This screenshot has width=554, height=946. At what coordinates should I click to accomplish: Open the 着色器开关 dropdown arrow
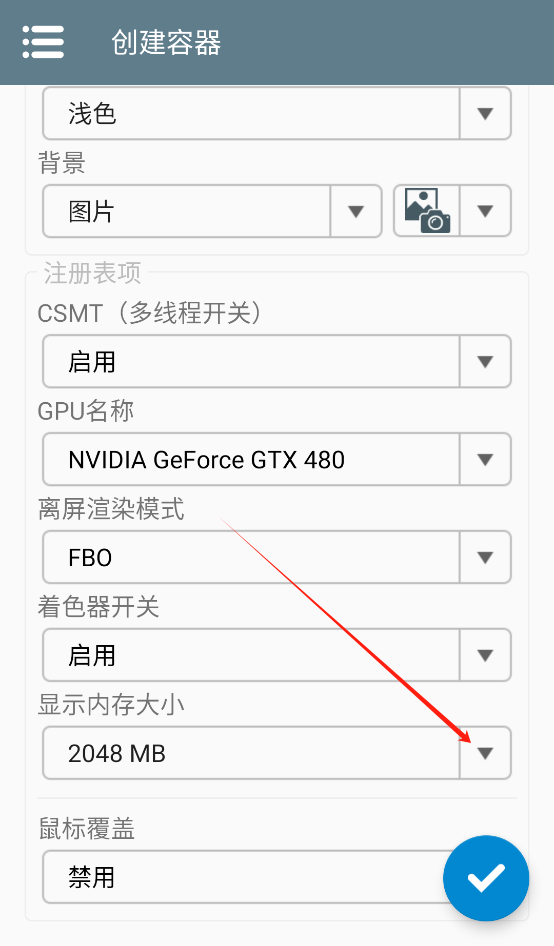pyautogui.click(x=485, y=655)
